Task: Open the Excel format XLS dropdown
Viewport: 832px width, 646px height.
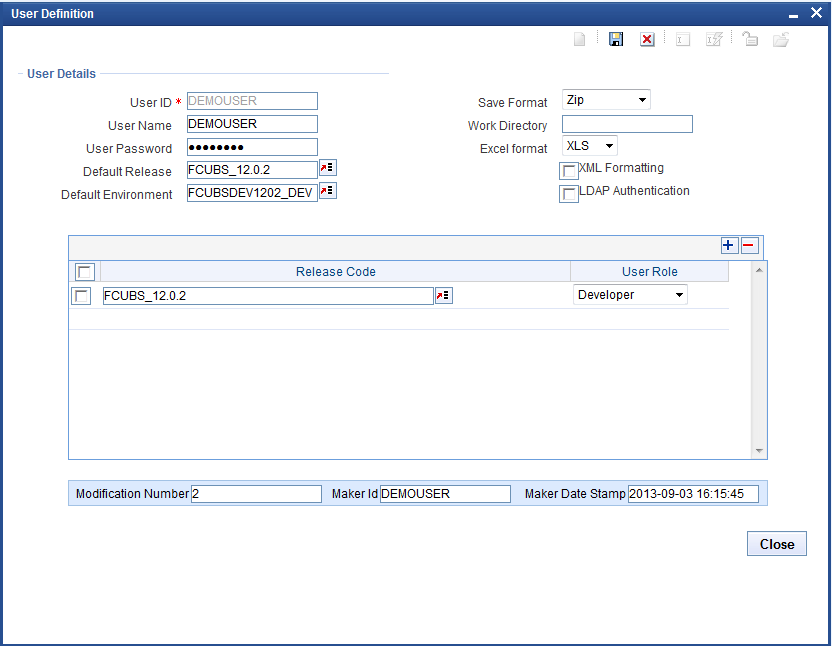Action: [x=590, y=145]
